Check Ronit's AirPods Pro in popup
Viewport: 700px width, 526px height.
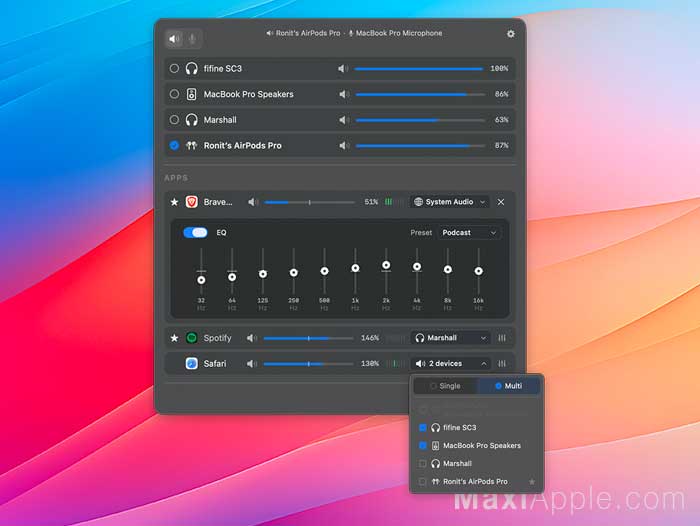pos(422,482)
